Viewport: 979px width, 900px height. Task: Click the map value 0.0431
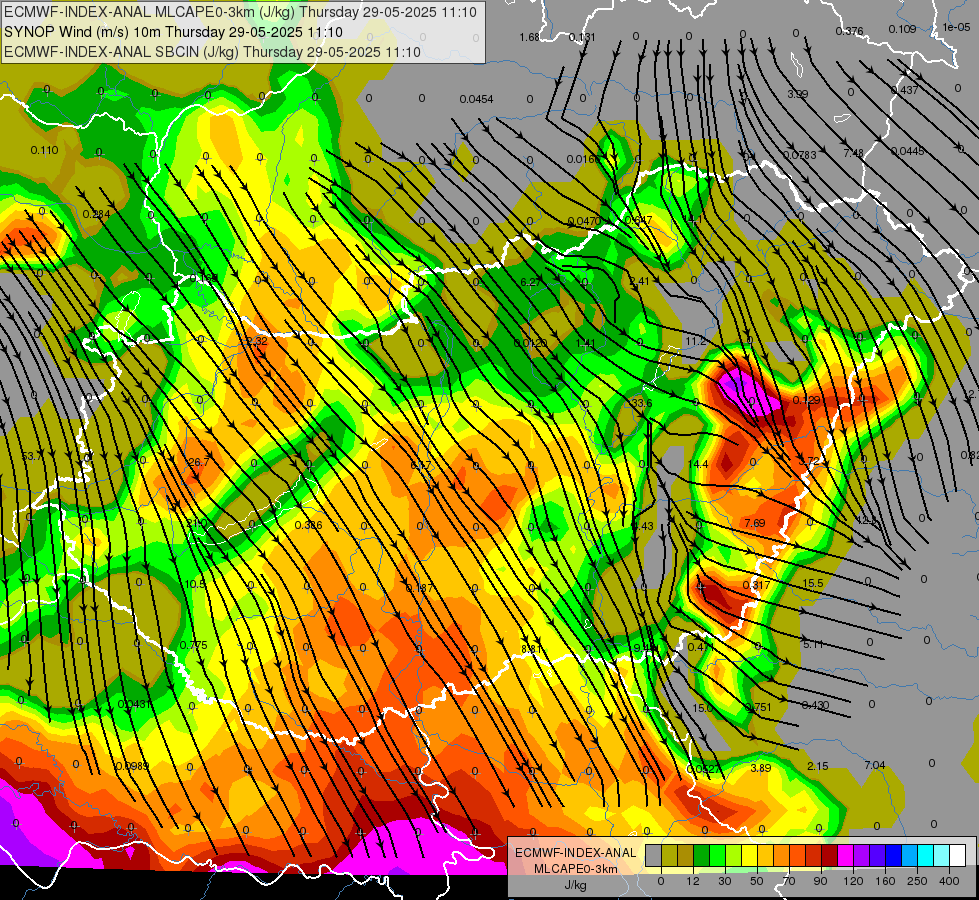coord(134,704)
